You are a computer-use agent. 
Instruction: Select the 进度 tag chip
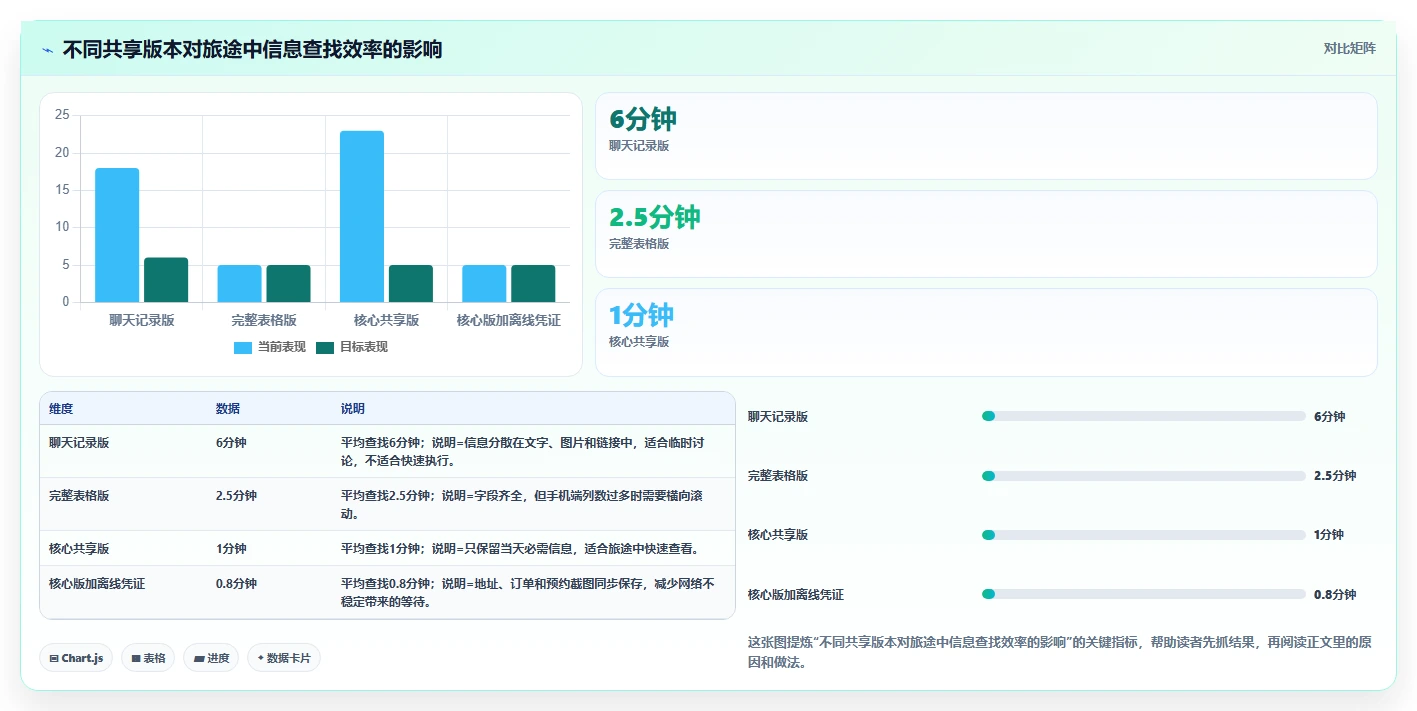(211, 658)
